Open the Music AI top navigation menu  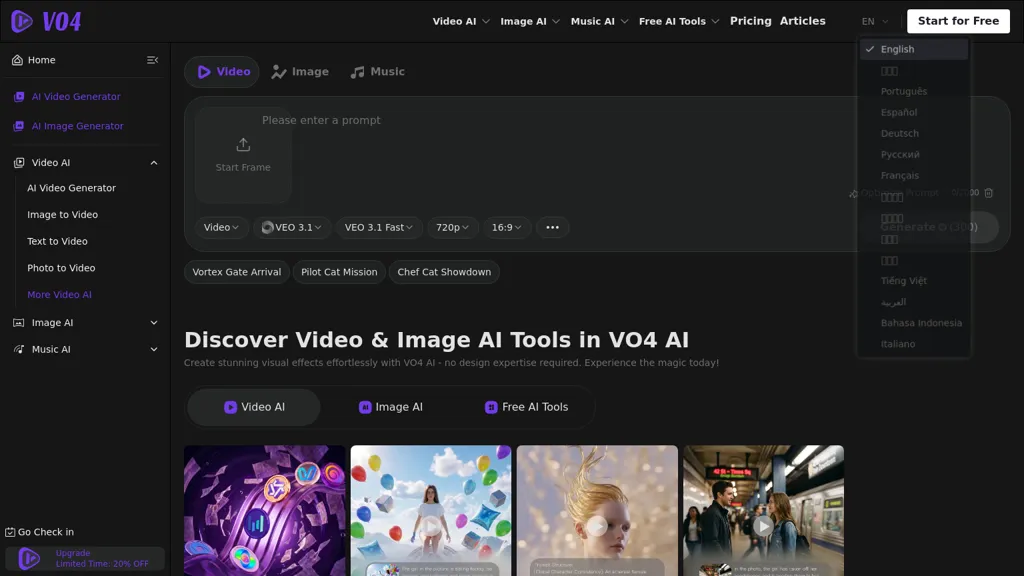[x=600, y=22]
